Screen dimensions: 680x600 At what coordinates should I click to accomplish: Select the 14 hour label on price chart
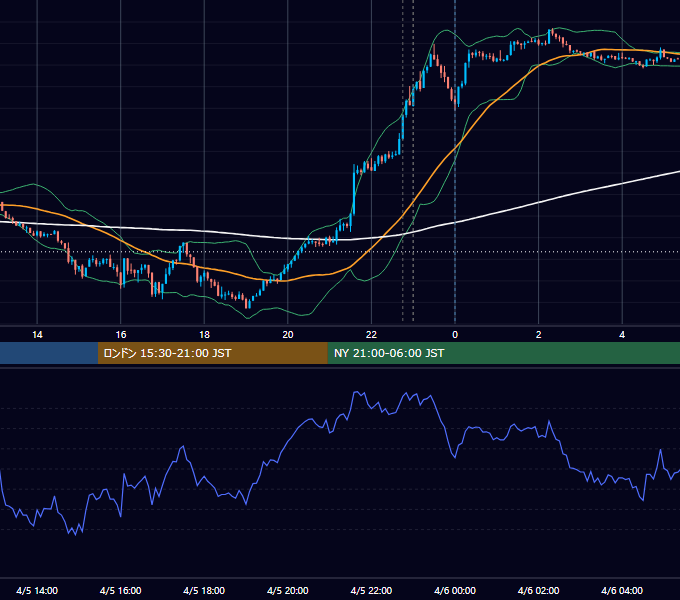pyautogui.click(x=37, y=335)
